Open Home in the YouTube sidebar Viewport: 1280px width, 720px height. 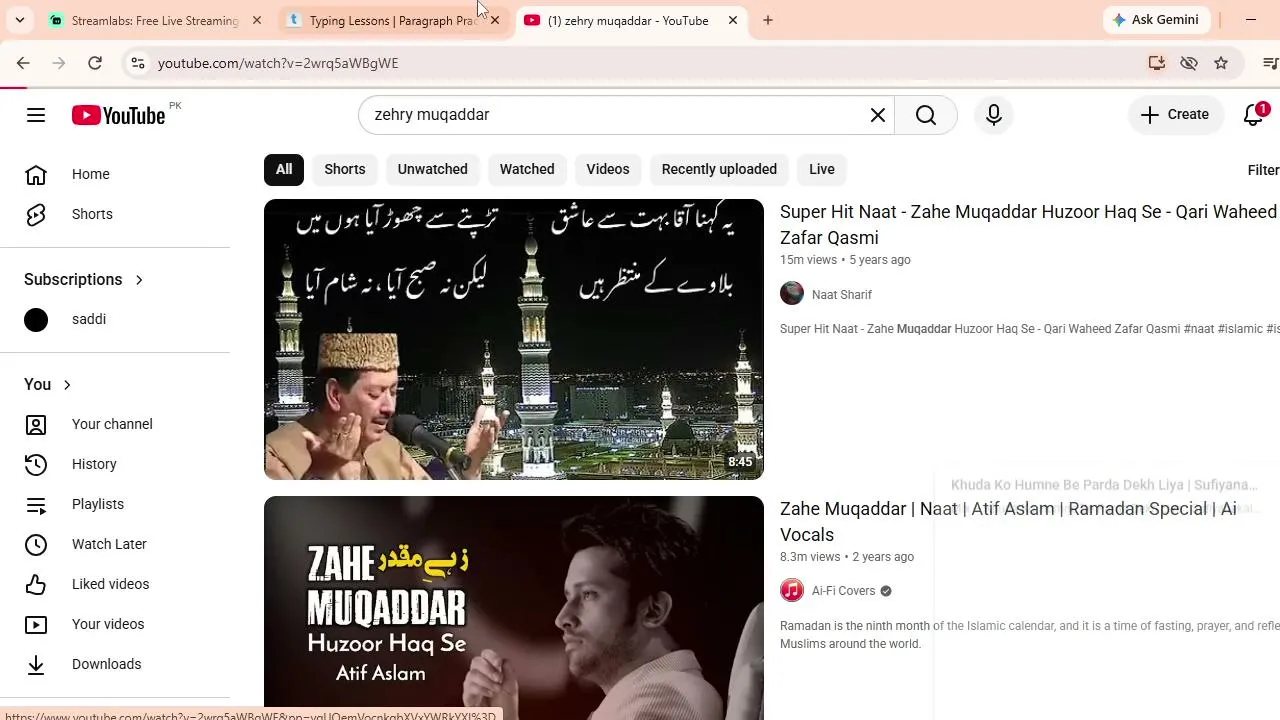115,174
